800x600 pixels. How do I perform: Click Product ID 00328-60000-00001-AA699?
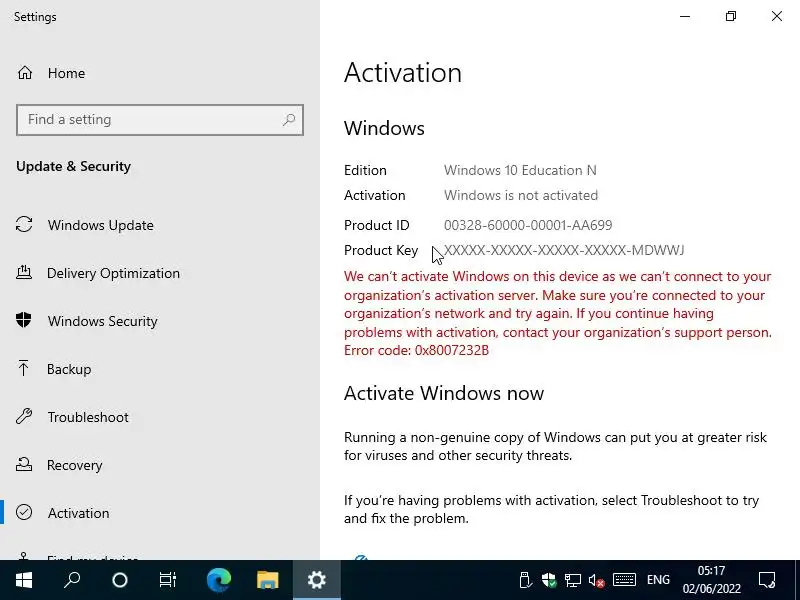click(528, 225)
